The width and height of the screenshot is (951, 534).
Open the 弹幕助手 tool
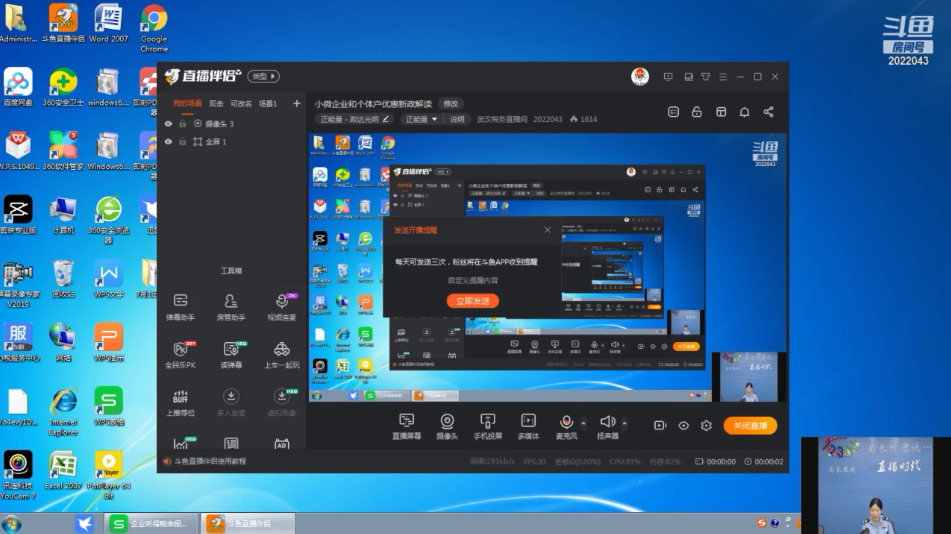click(180, 306)
